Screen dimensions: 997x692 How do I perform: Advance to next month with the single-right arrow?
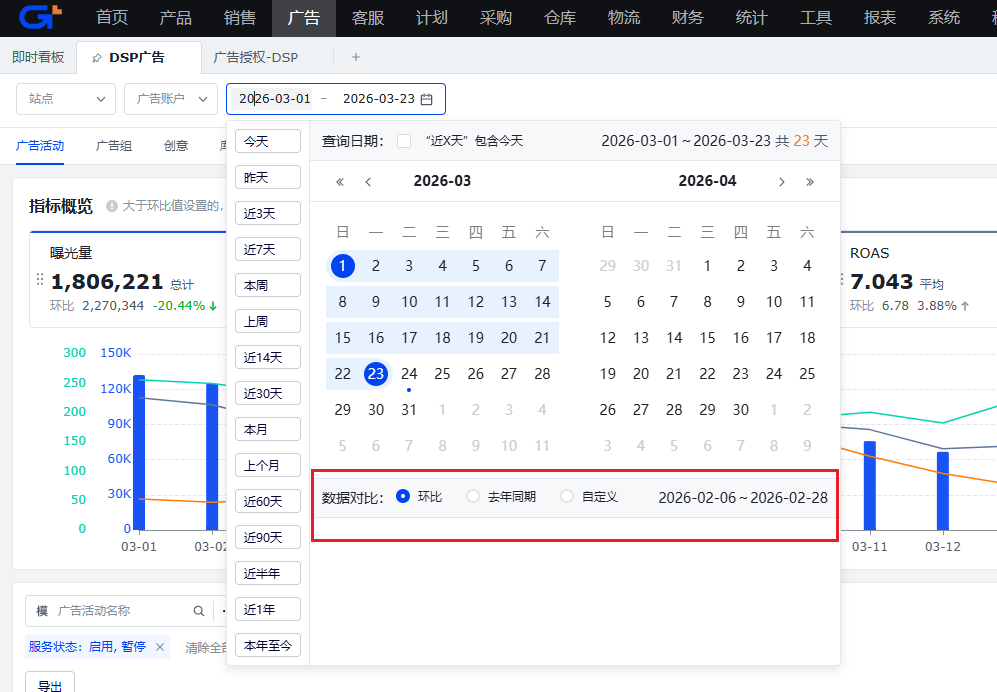pyautogui.click(x=781, y=182)
